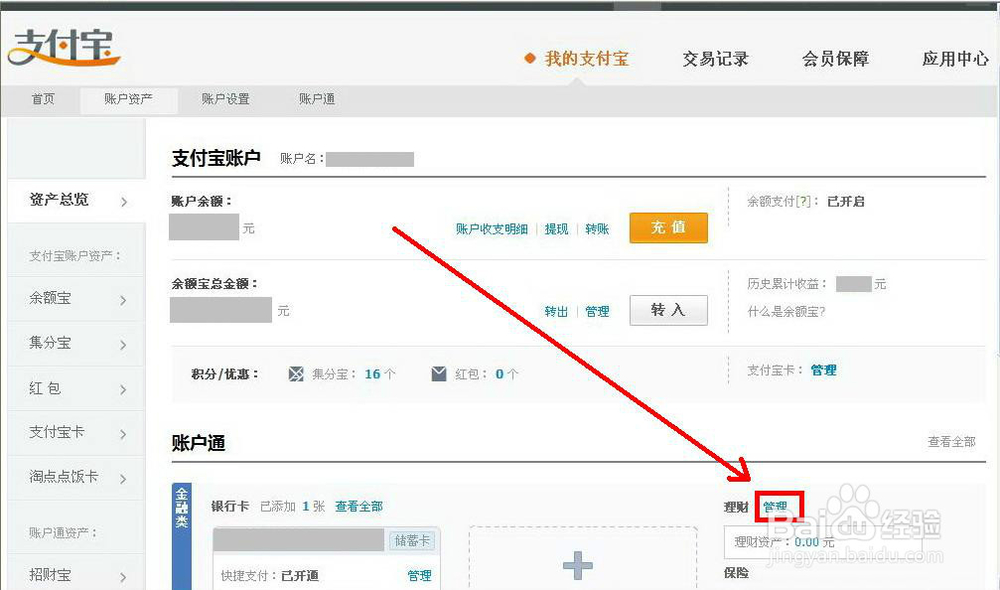This screenshot has height=590, width=1000.
Task: Click the 历史累计收益 label
Action: pos(787,284)
